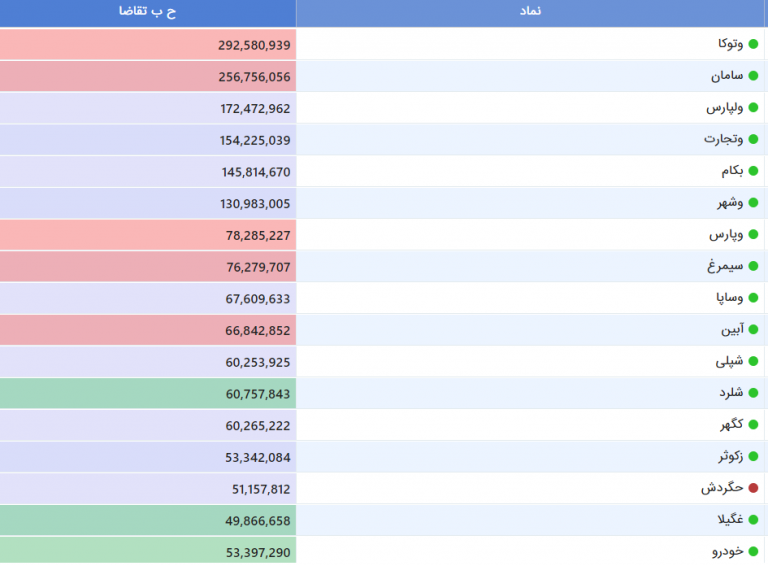768x566 pixels.
Task: Select the symbol name حگردش
Action: coord(722,488)
